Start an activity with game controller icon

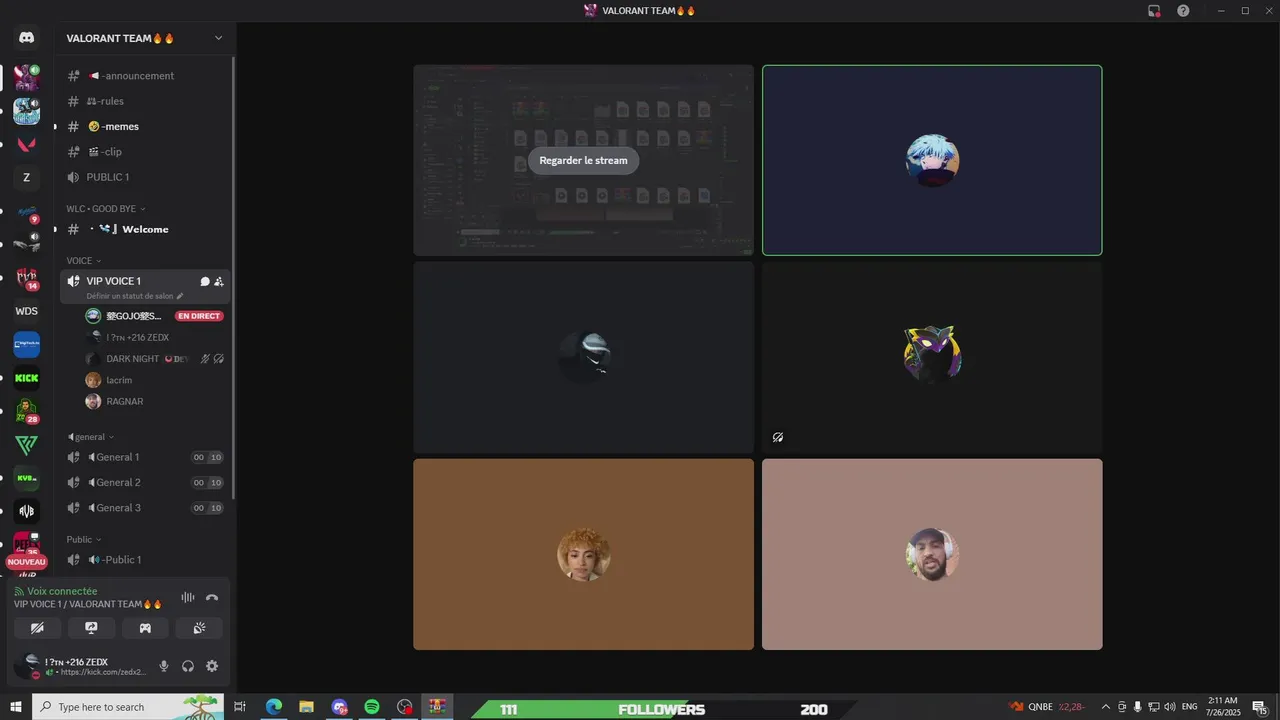145,628
